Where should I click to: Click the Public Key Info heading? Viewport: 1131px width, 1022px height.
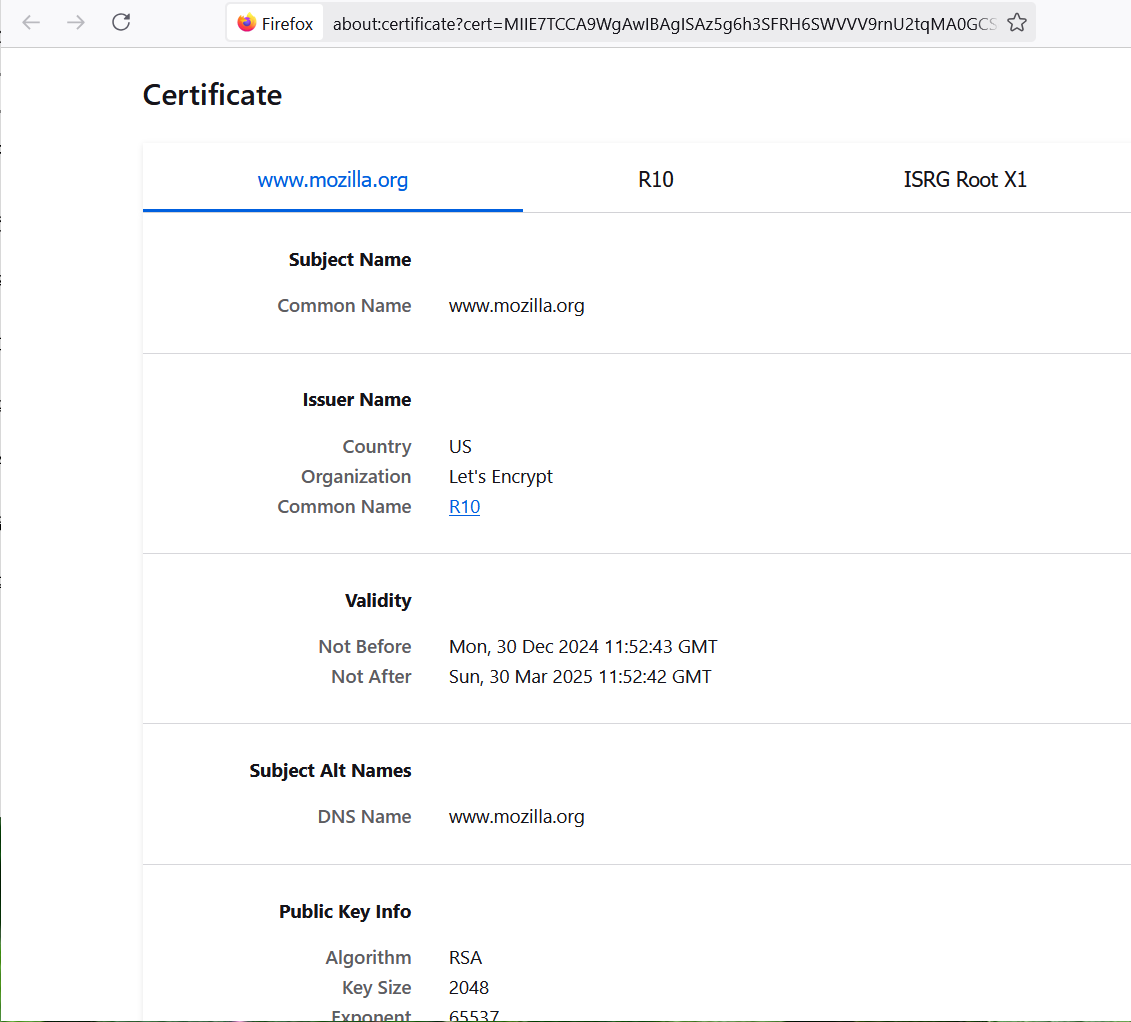(345, 911)
